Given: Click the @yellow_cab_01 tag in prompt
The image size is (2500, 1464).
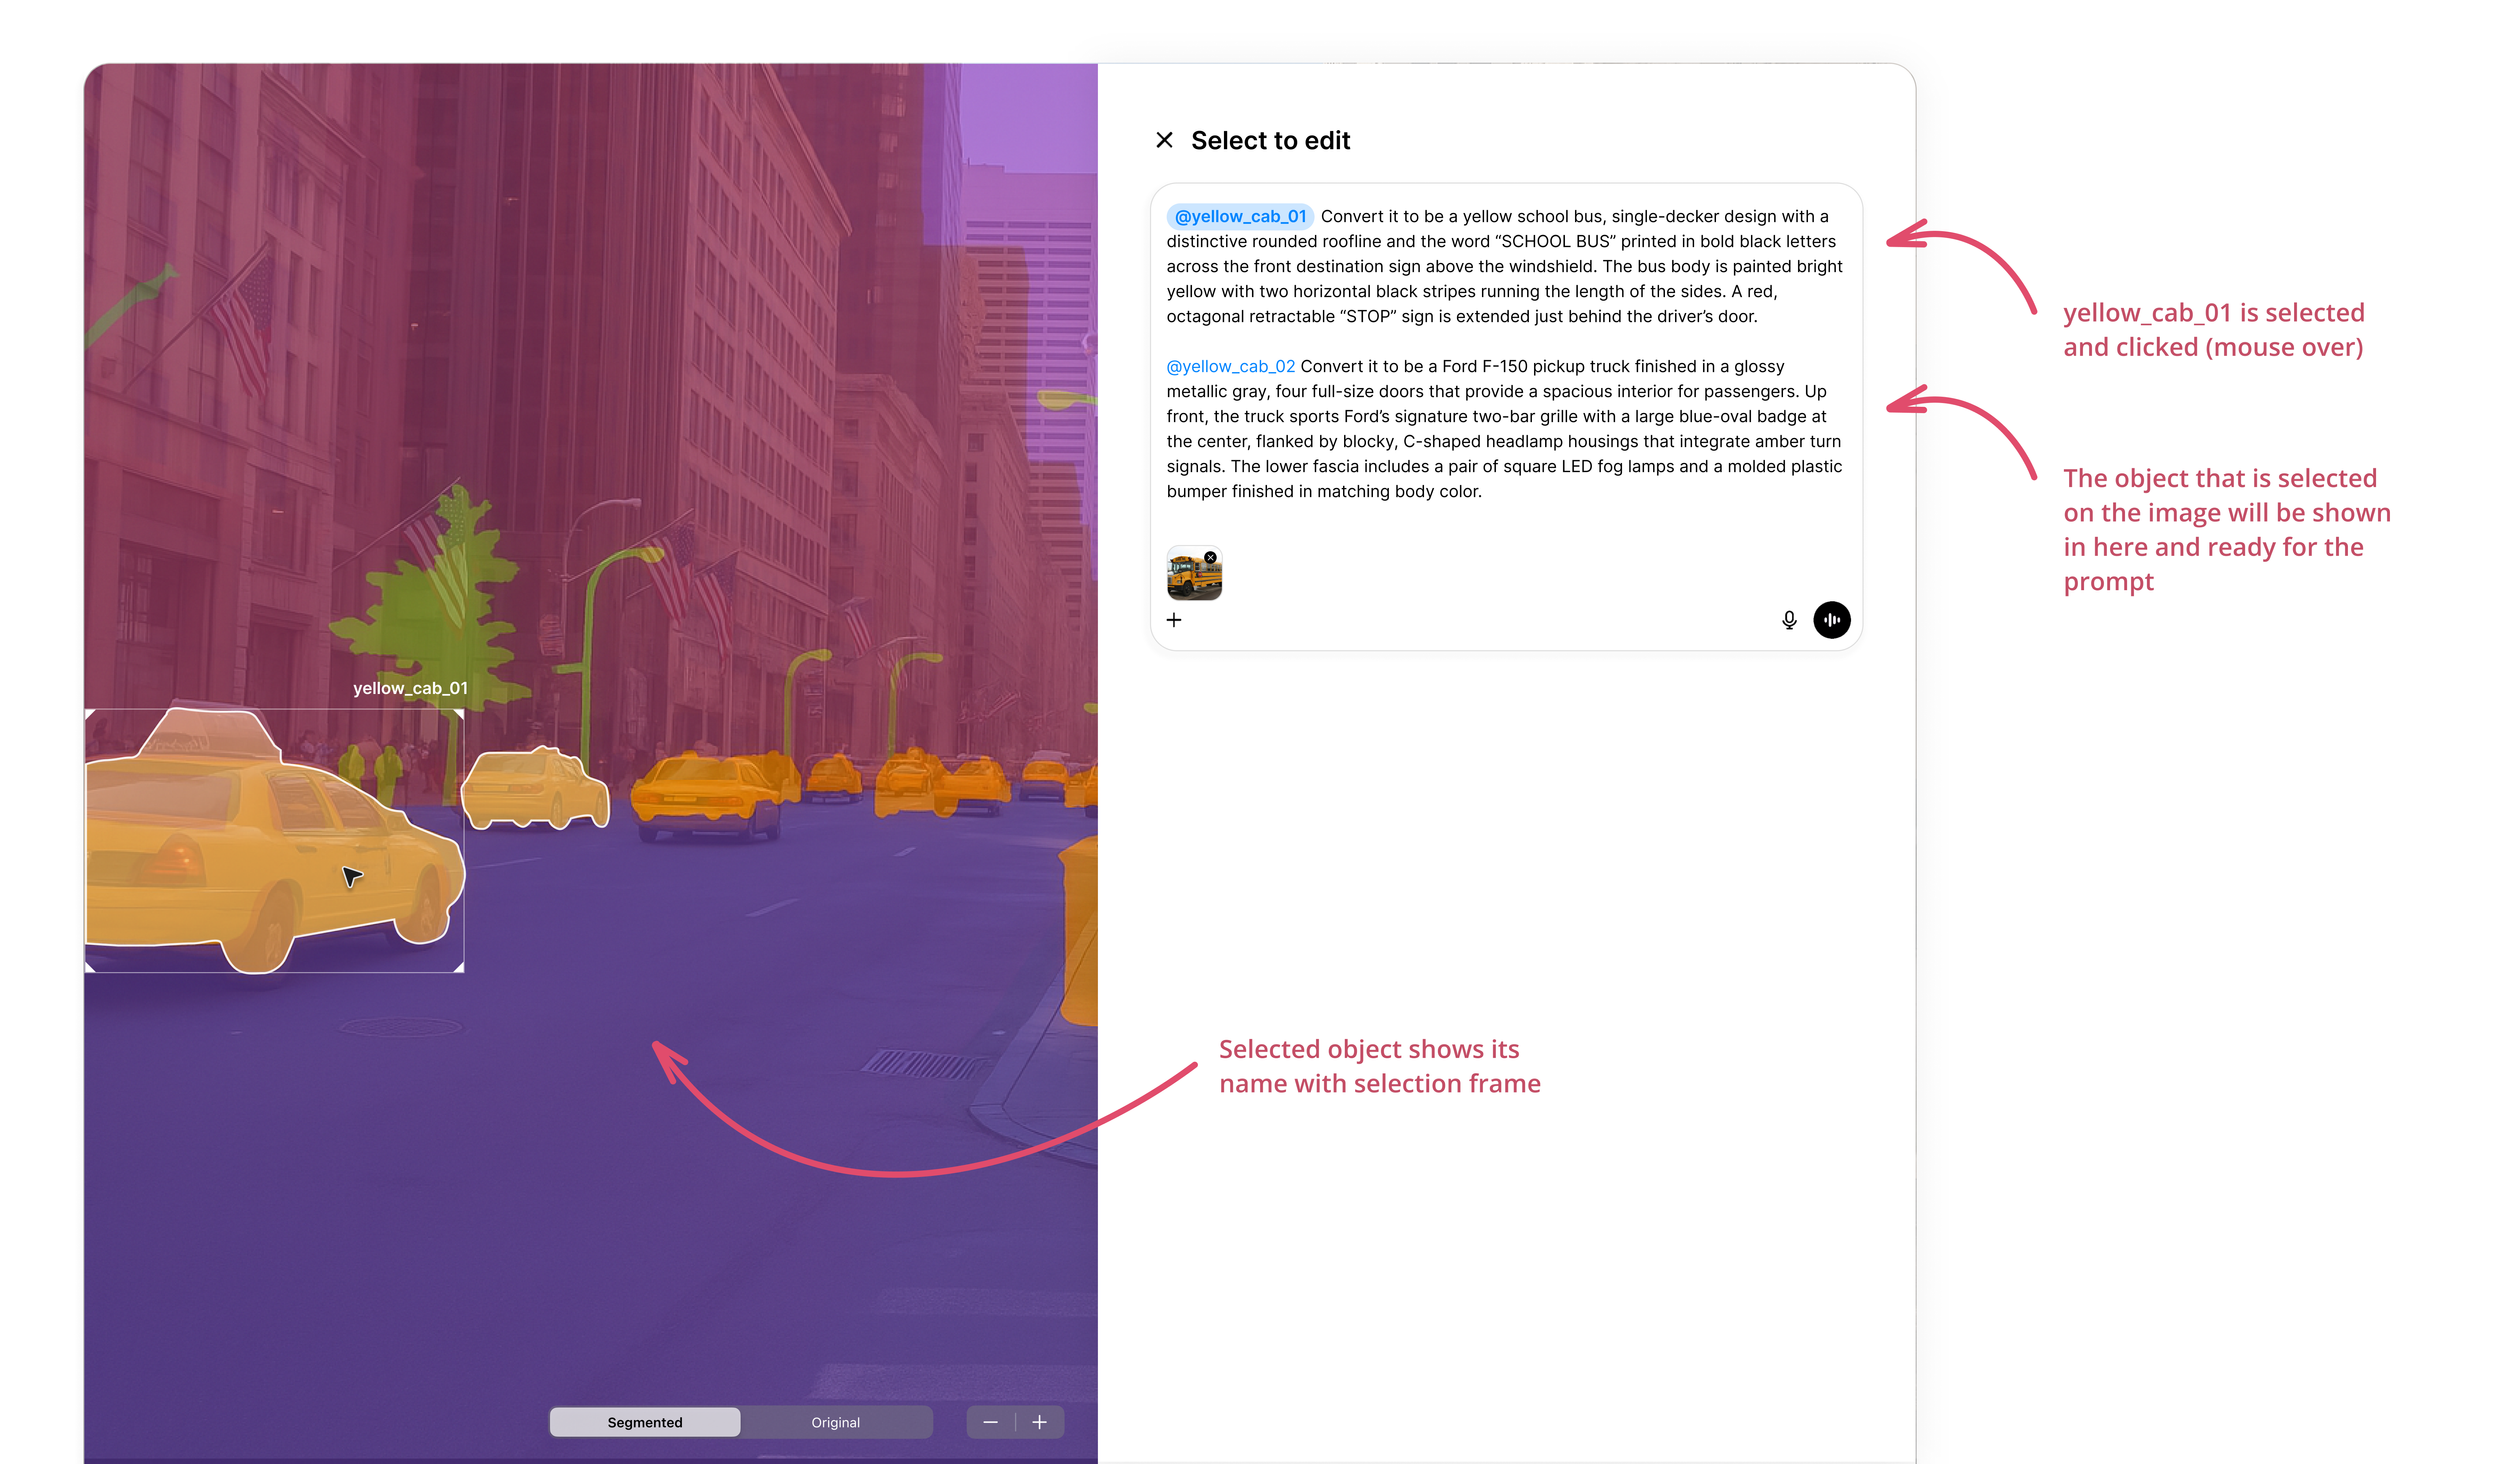Looking at the screenshot, I should (1240, 216).
